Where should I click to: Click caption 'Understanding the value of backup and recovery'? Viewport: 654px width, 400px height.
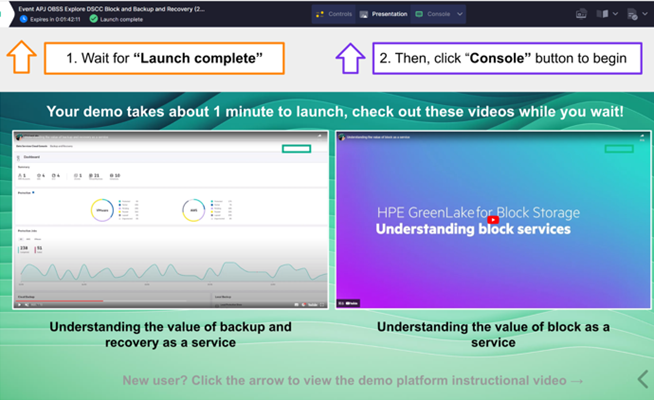pos(171,335)
